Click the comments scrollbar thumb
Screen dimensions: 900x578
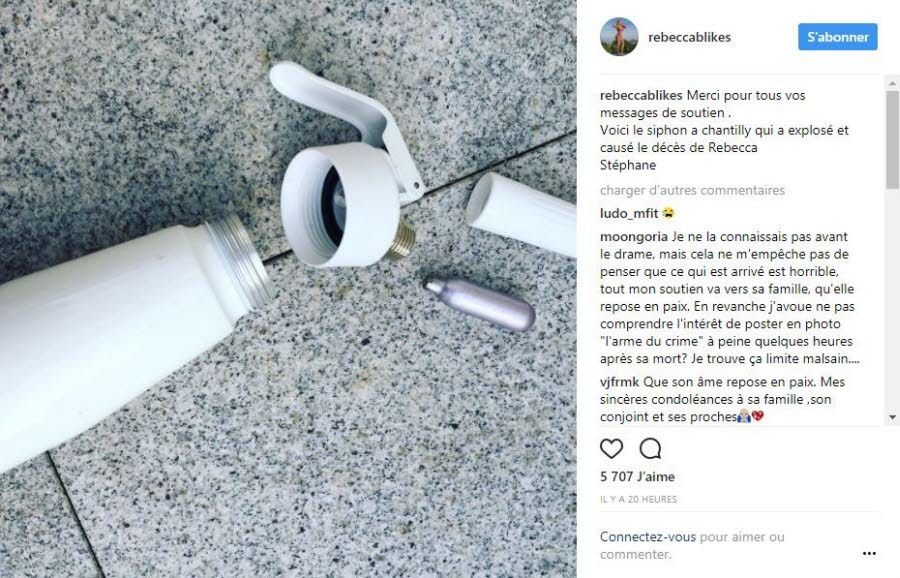[892, 139]
